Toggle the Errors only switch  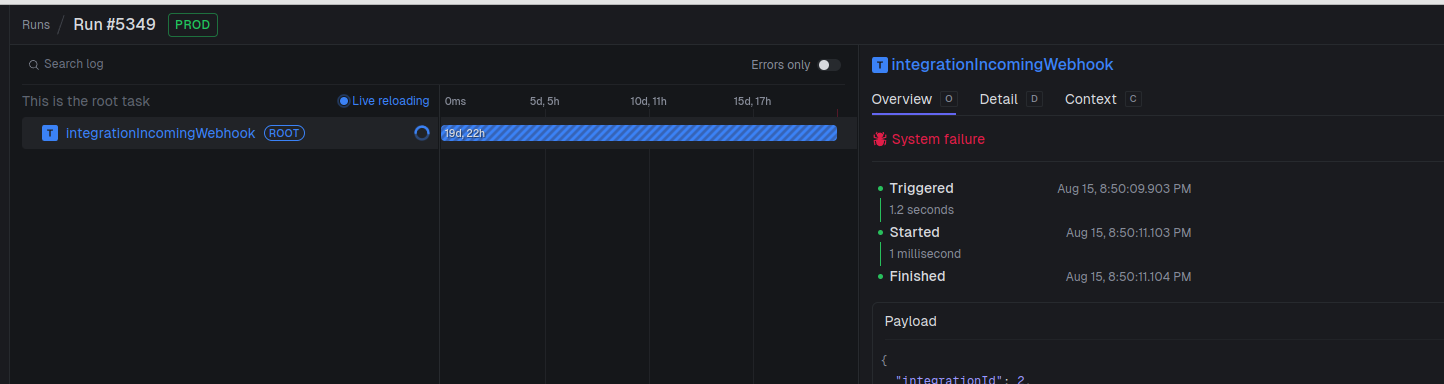point(829,65)
